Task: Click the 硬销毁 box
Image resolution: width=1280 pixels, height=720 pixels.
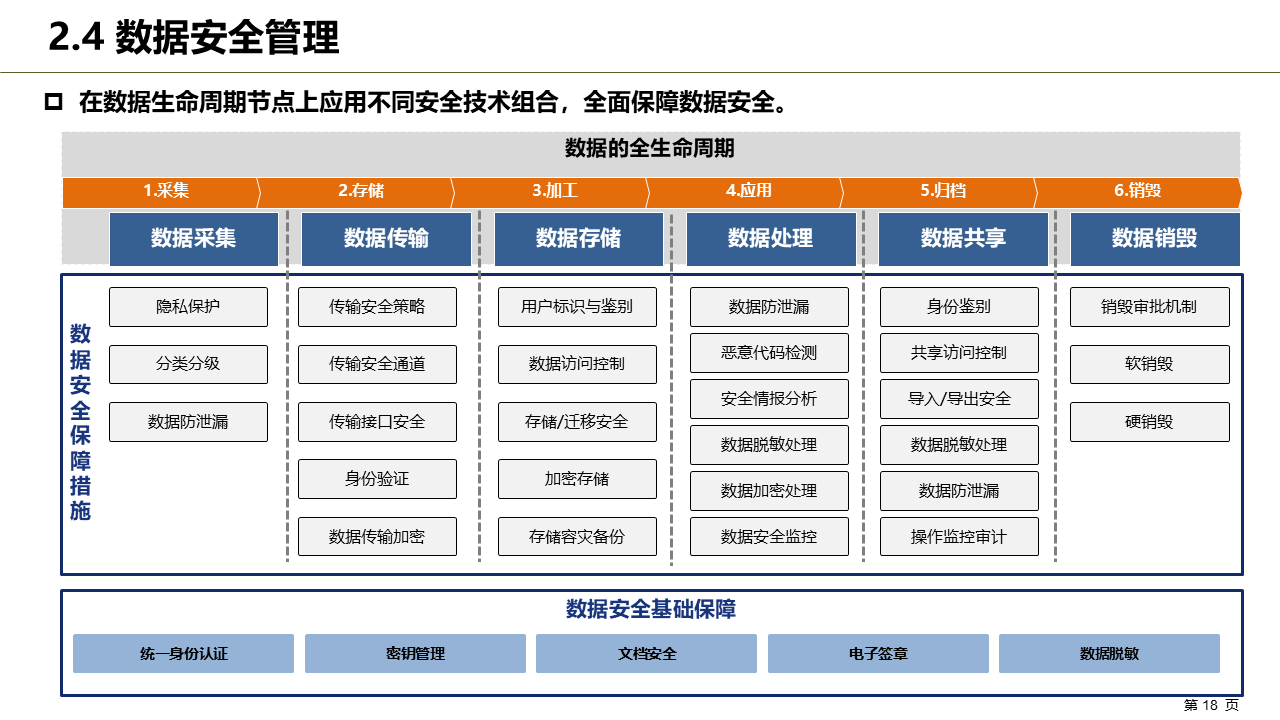Action: (x=1149, y=422)
